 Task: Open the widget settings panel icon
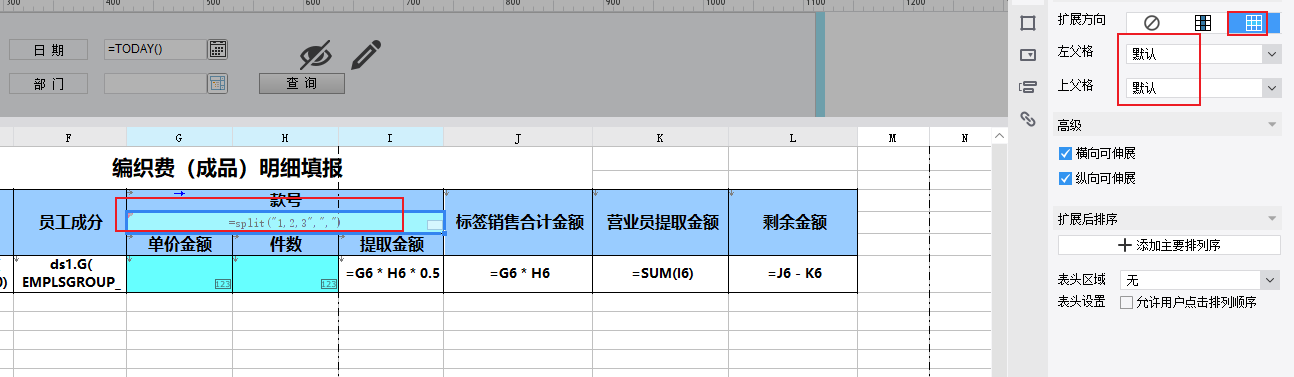coord(1027,54)
